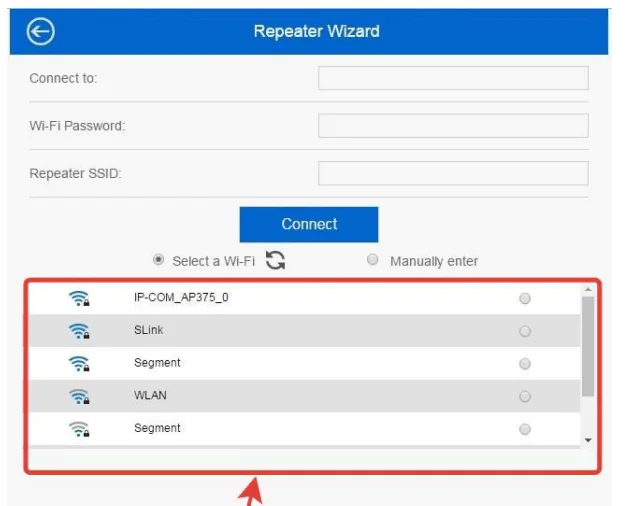Focus the Wi-Fi Password field

[x=453, y=126]
